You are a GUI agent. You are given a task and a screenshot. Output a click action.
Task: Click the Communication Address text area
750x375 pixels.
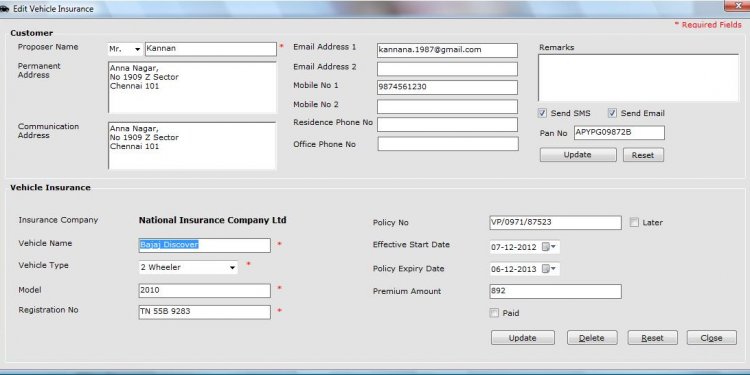click(x=192, y=145)
